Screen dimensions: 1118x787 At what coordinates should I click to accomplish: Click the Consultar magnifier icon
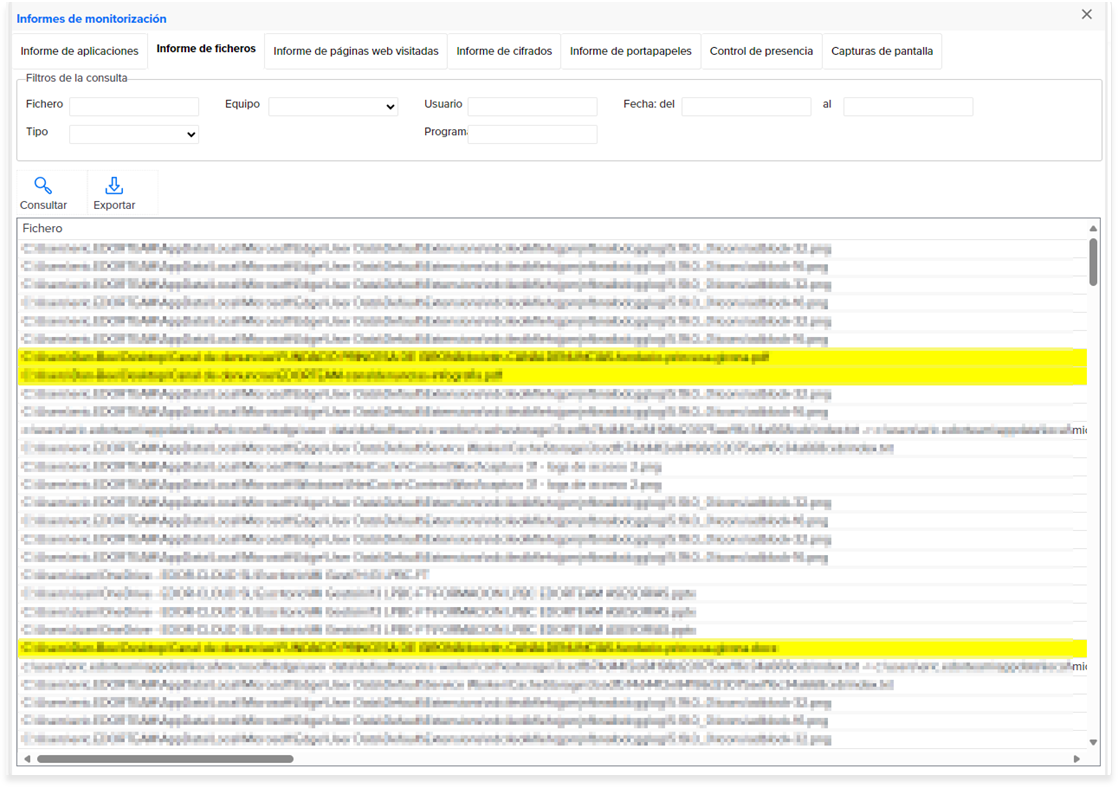tap(43, 186)
